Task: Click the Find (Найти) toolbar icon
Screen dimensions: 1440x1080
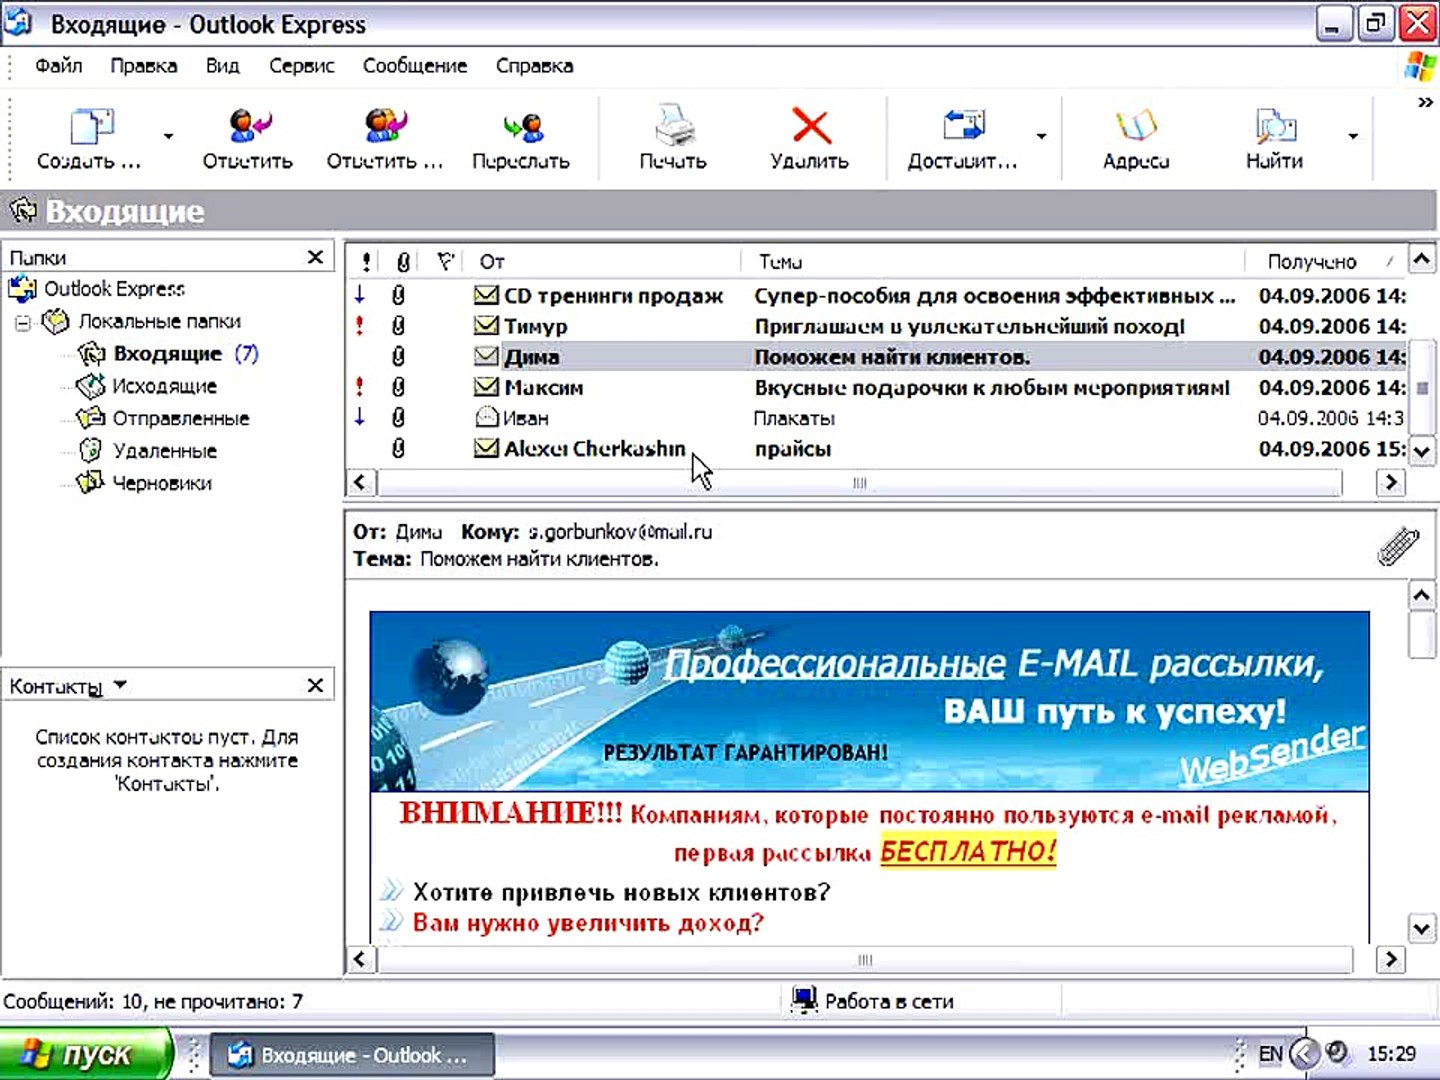Action: (1275, 126)
